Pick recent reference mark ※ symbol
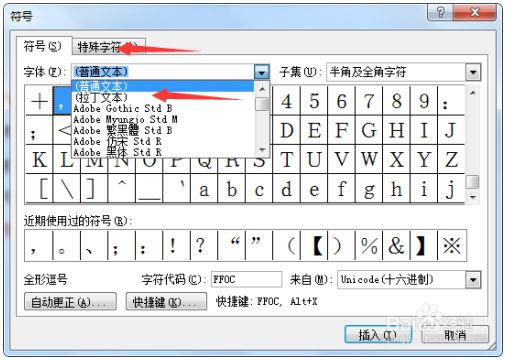 click(452, 246)
